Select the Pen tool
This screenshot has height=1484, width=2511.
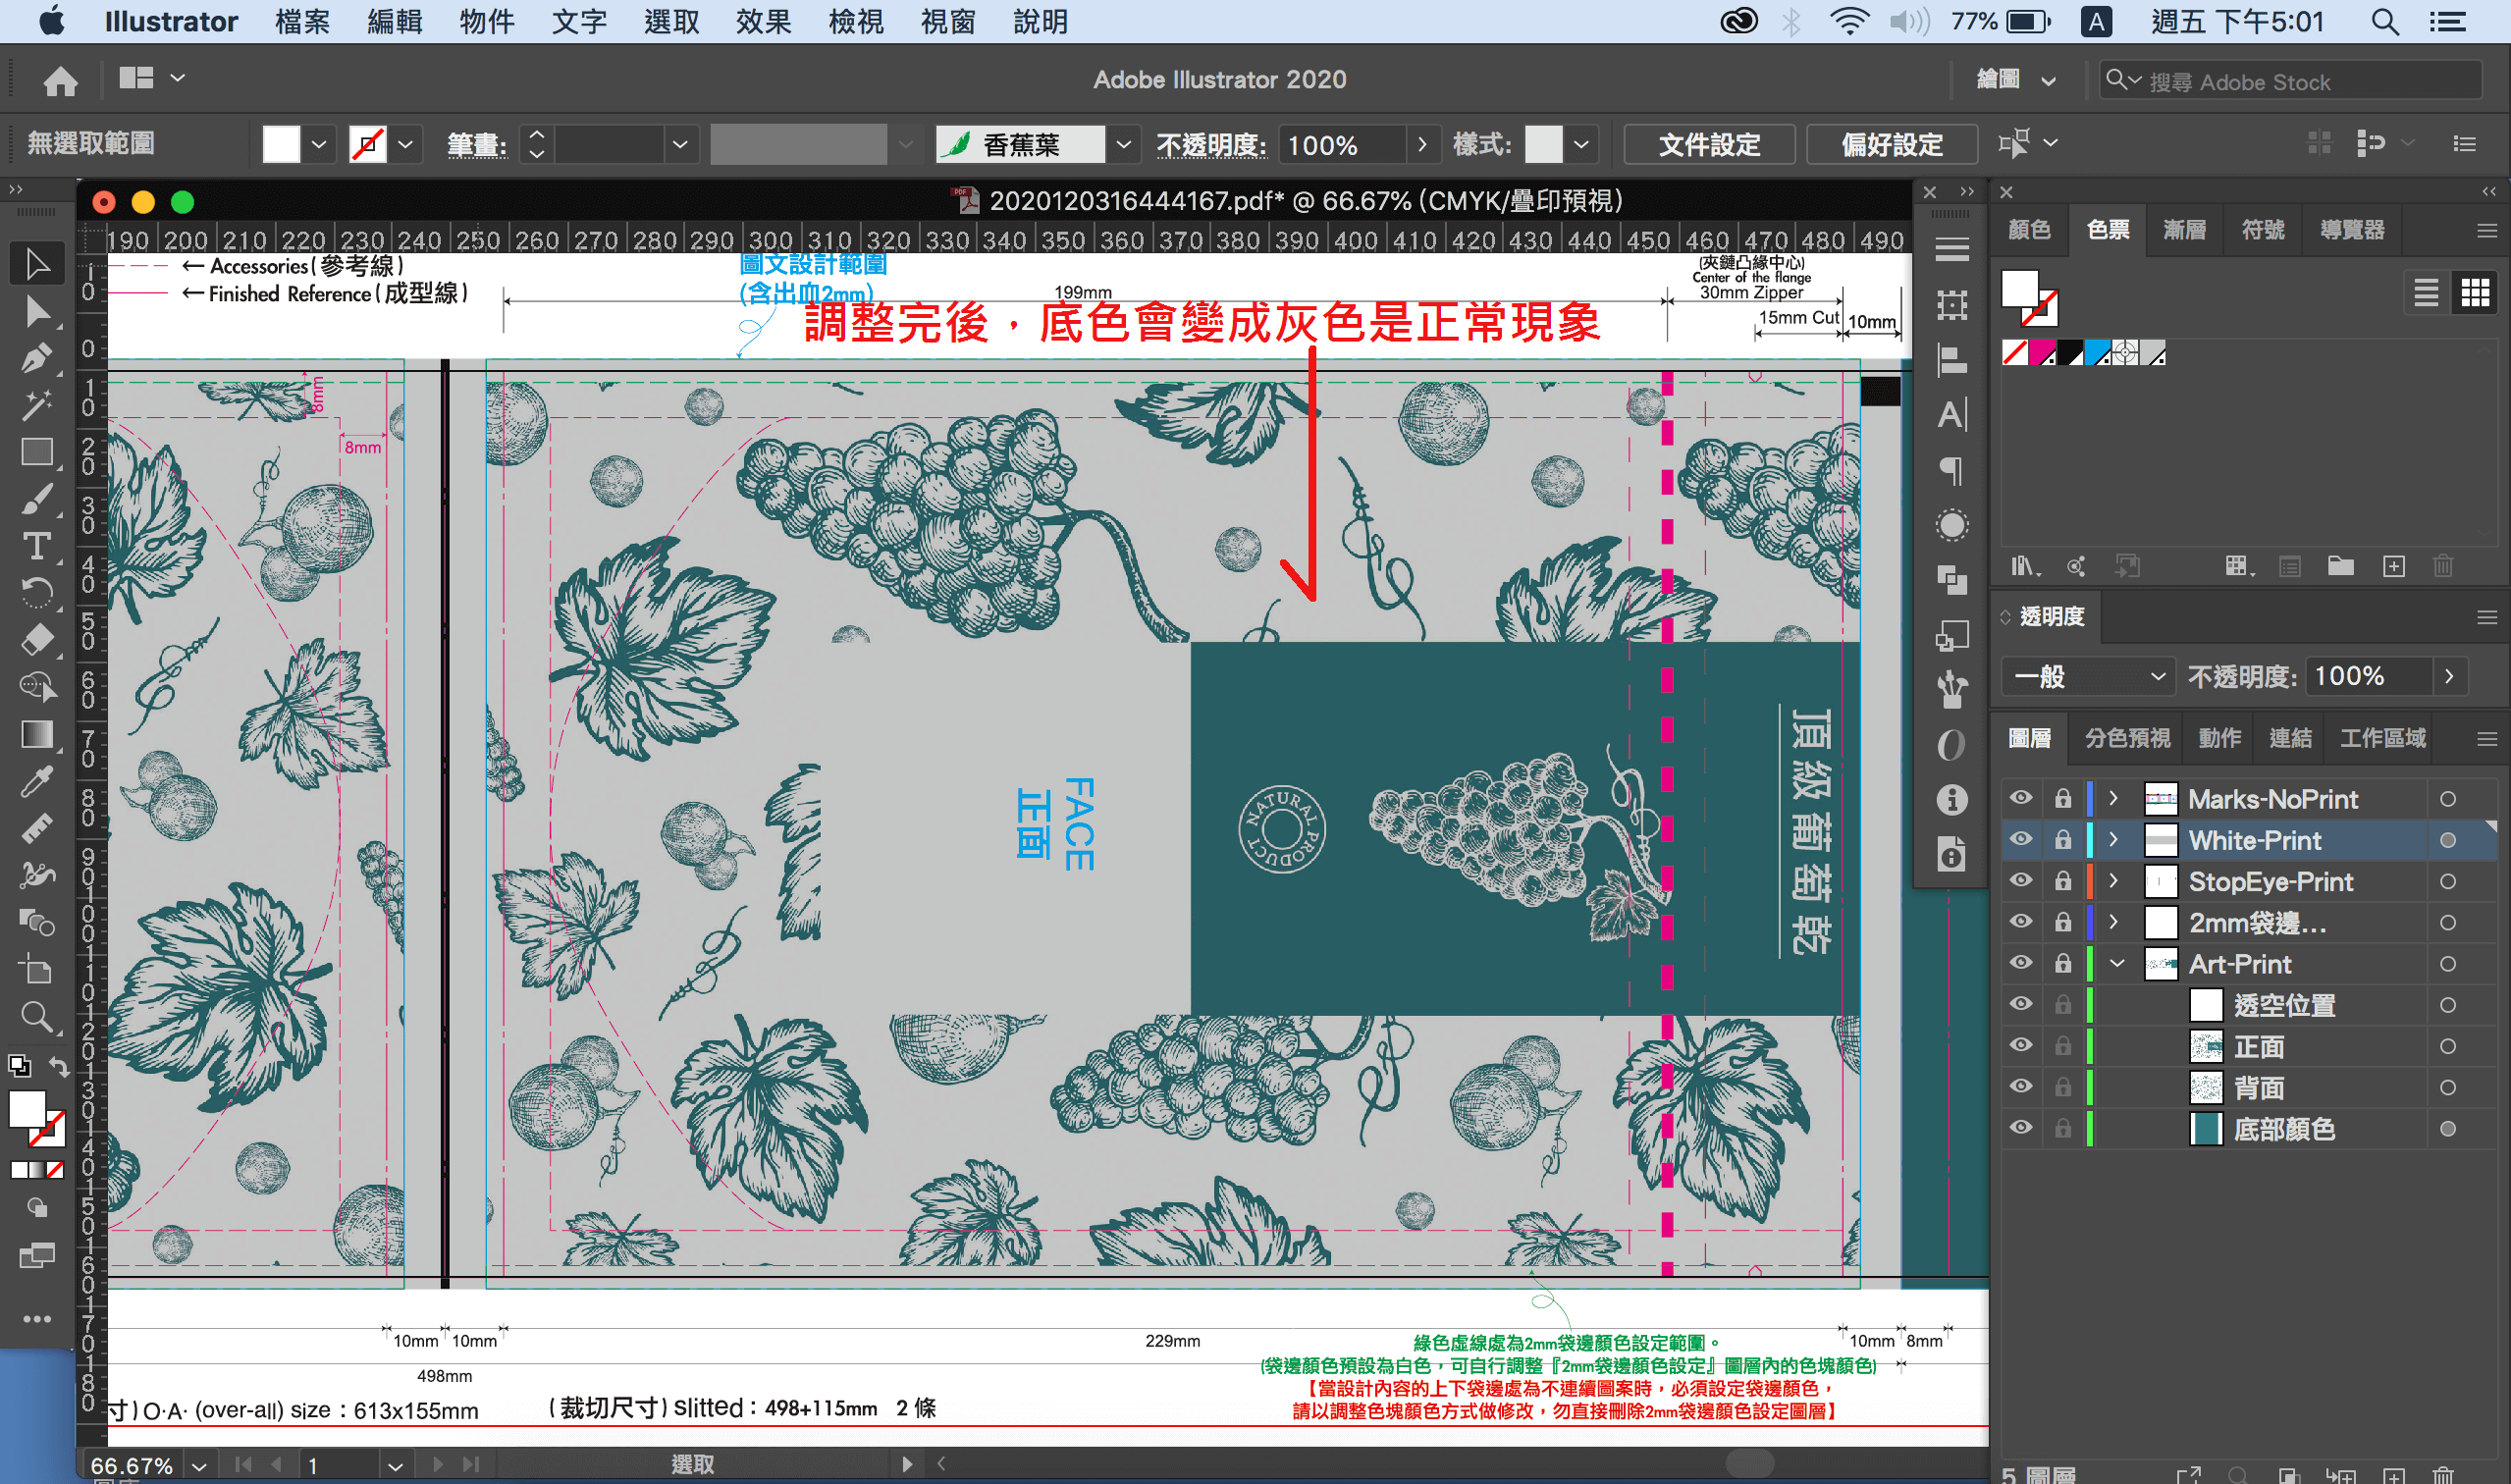coord(37,358)
